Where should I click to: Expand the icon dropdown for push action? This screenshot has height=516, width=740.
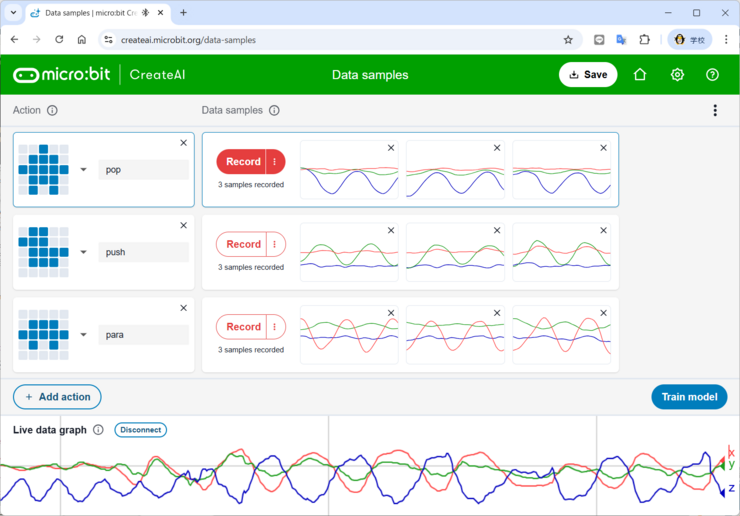pyautogui.click(x=84, y=252)
